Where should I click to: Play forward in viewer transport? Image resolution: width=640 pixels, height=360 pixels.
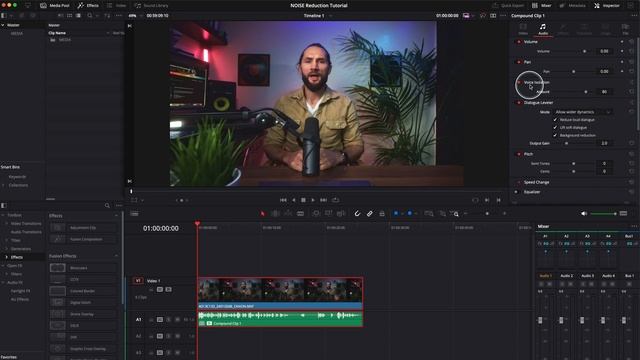click(313, 200)
